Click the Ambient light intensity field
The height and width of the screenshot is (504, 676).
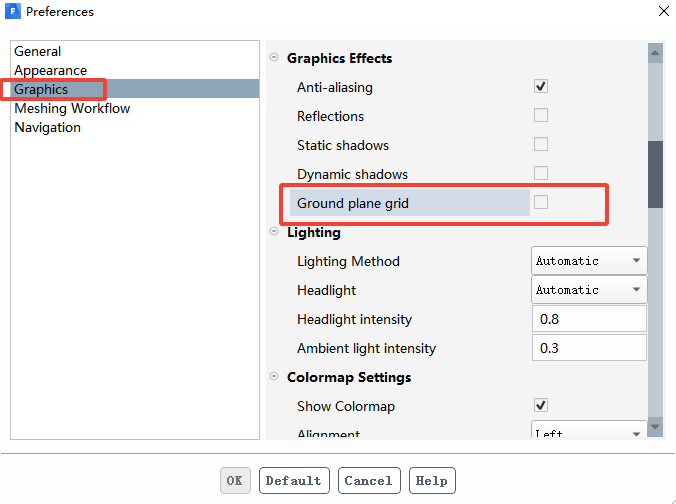click(589, 347)
